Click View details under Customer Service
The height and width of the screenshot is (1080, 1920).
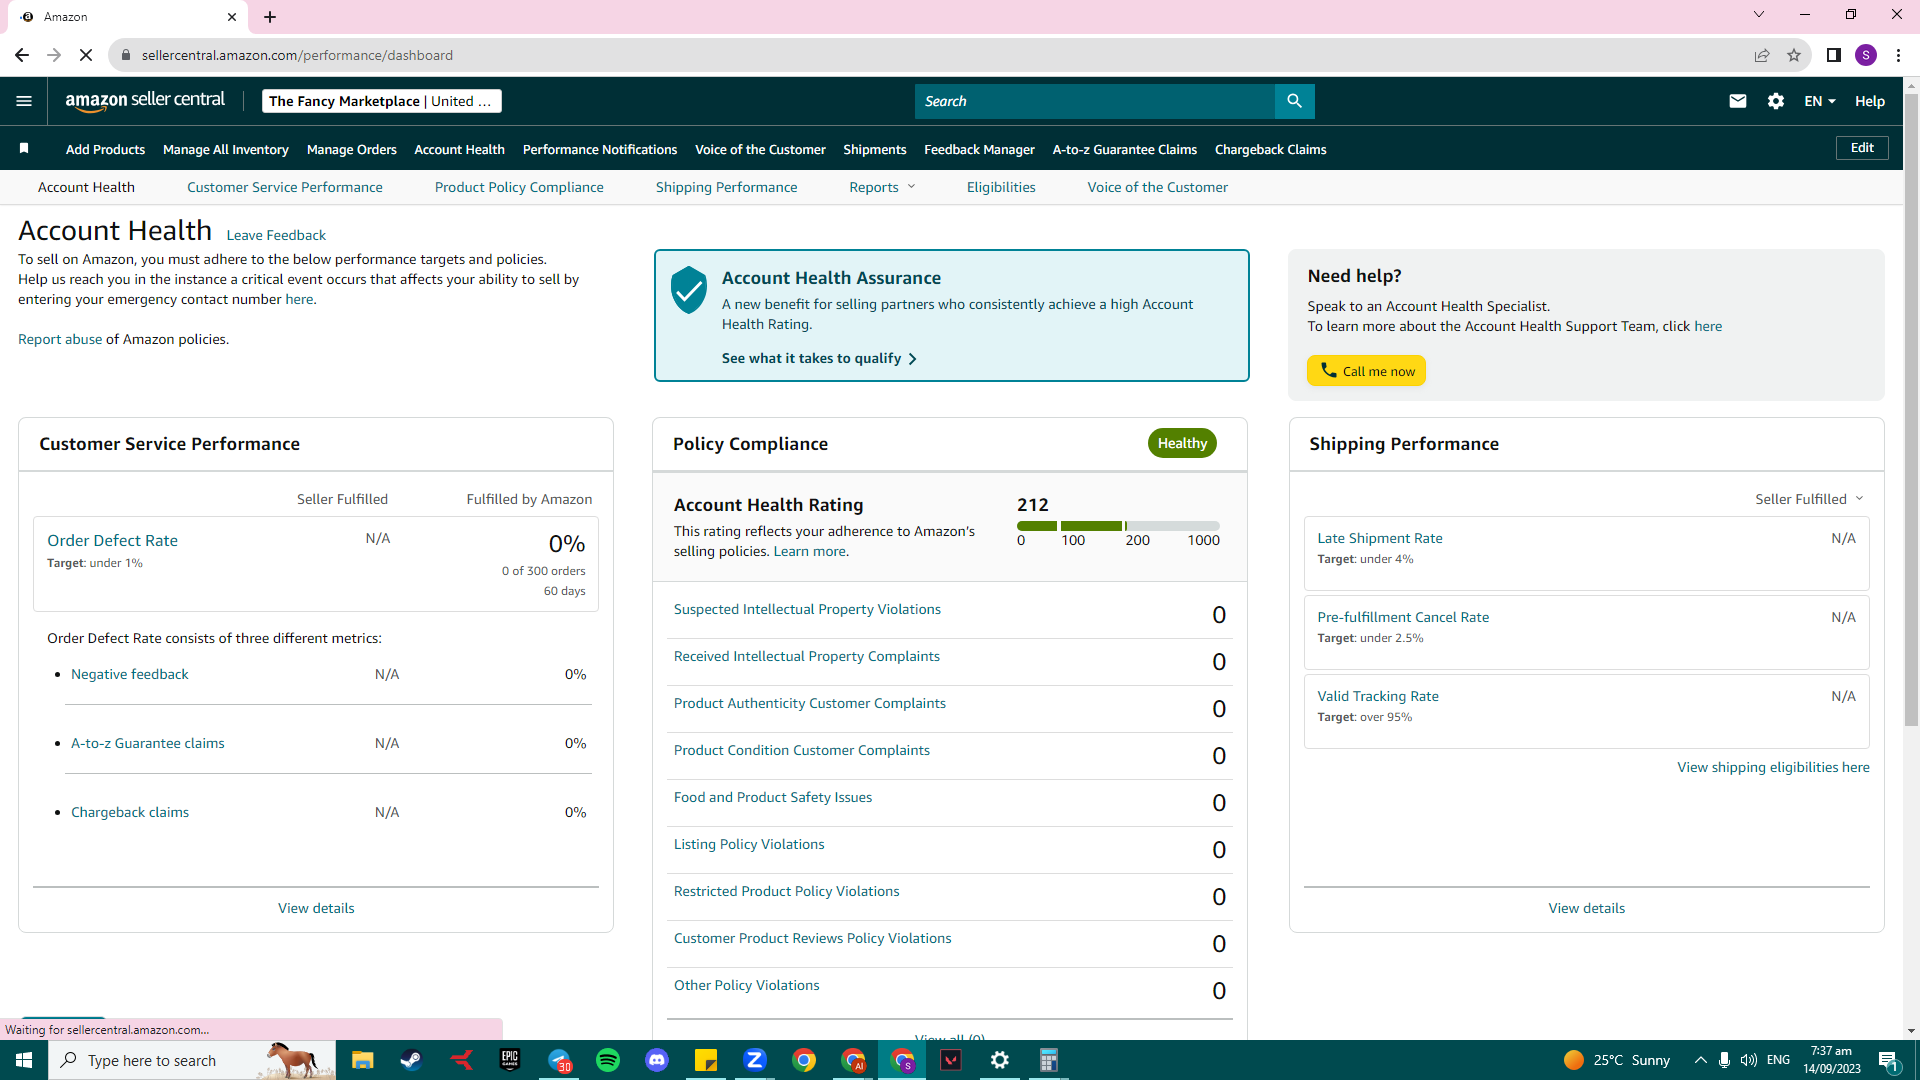coord(316,908)
